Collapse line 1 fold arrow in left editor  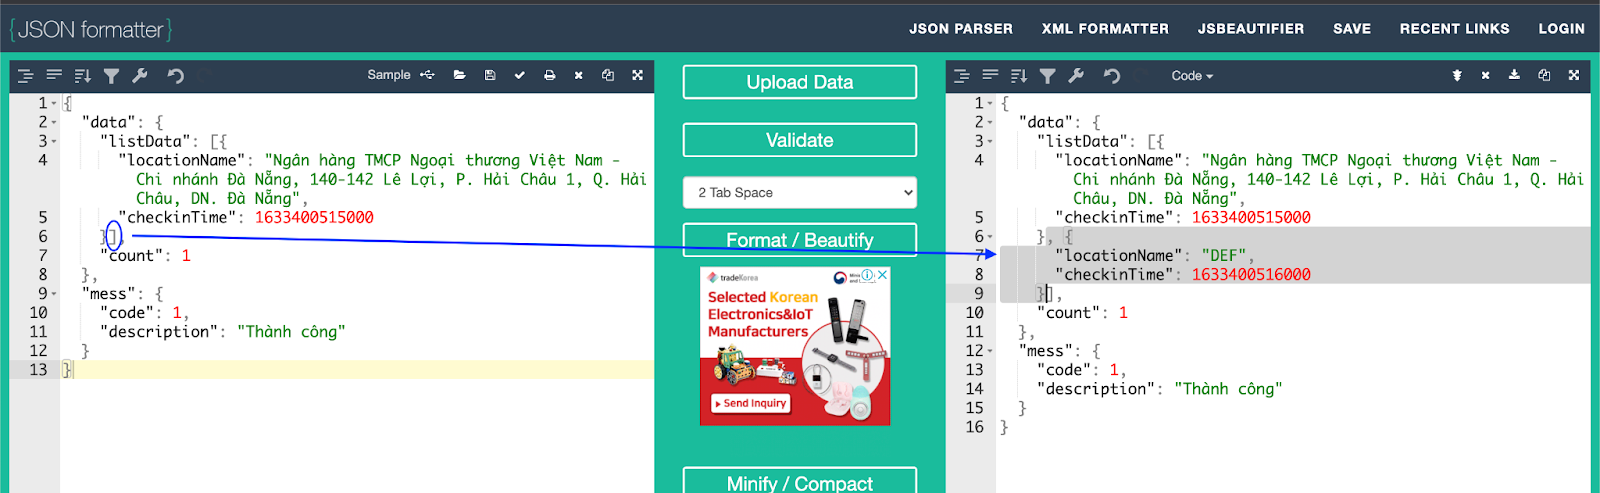54,104
